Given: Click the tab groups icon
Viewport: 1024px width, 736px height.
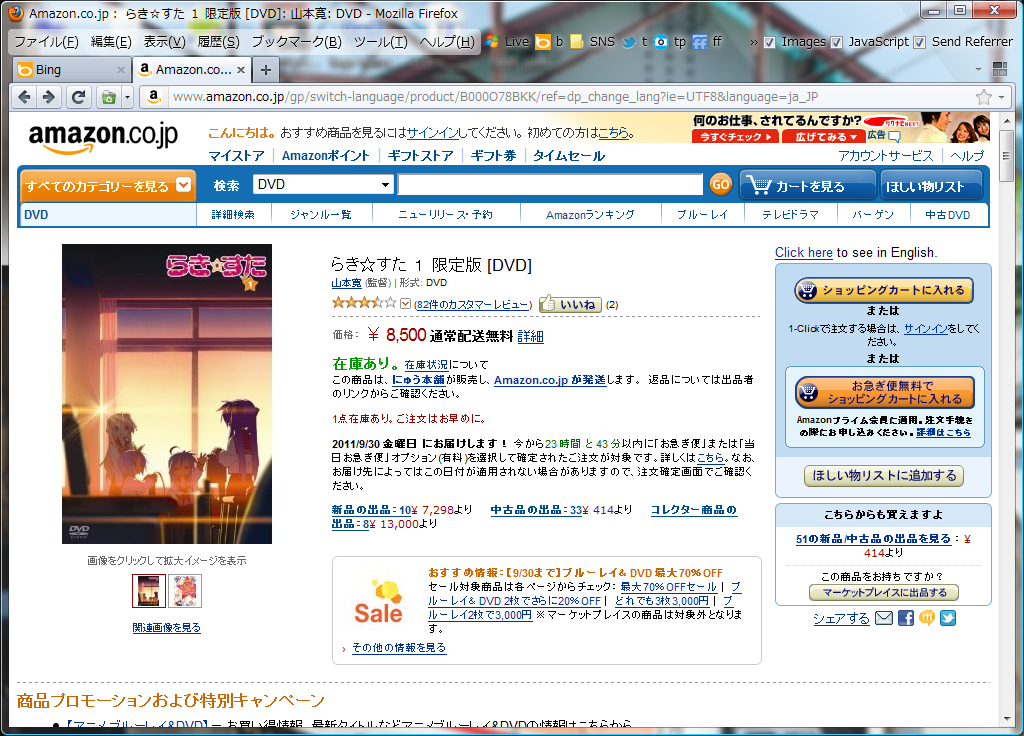Looking at the screenshot, I should click(1000, 69).
